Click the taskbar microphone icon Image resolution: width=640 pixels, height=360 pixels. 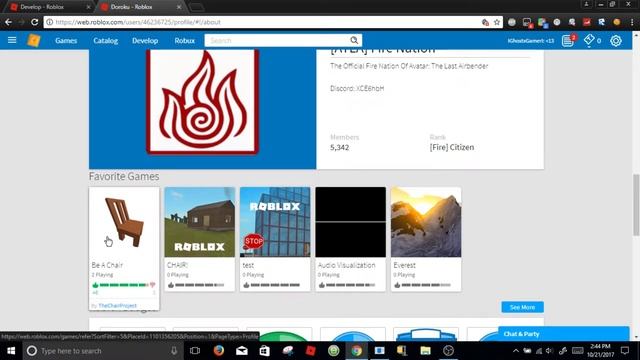[174, 351]
